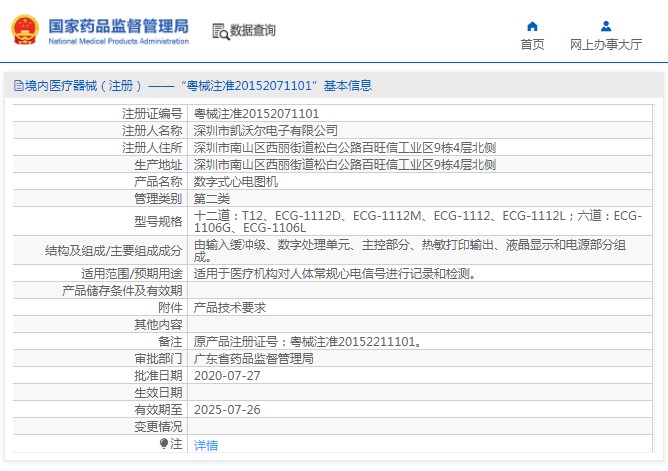668x471 pixels.
Task: Click the 注册证编号 label
Action: click(152, 114)
